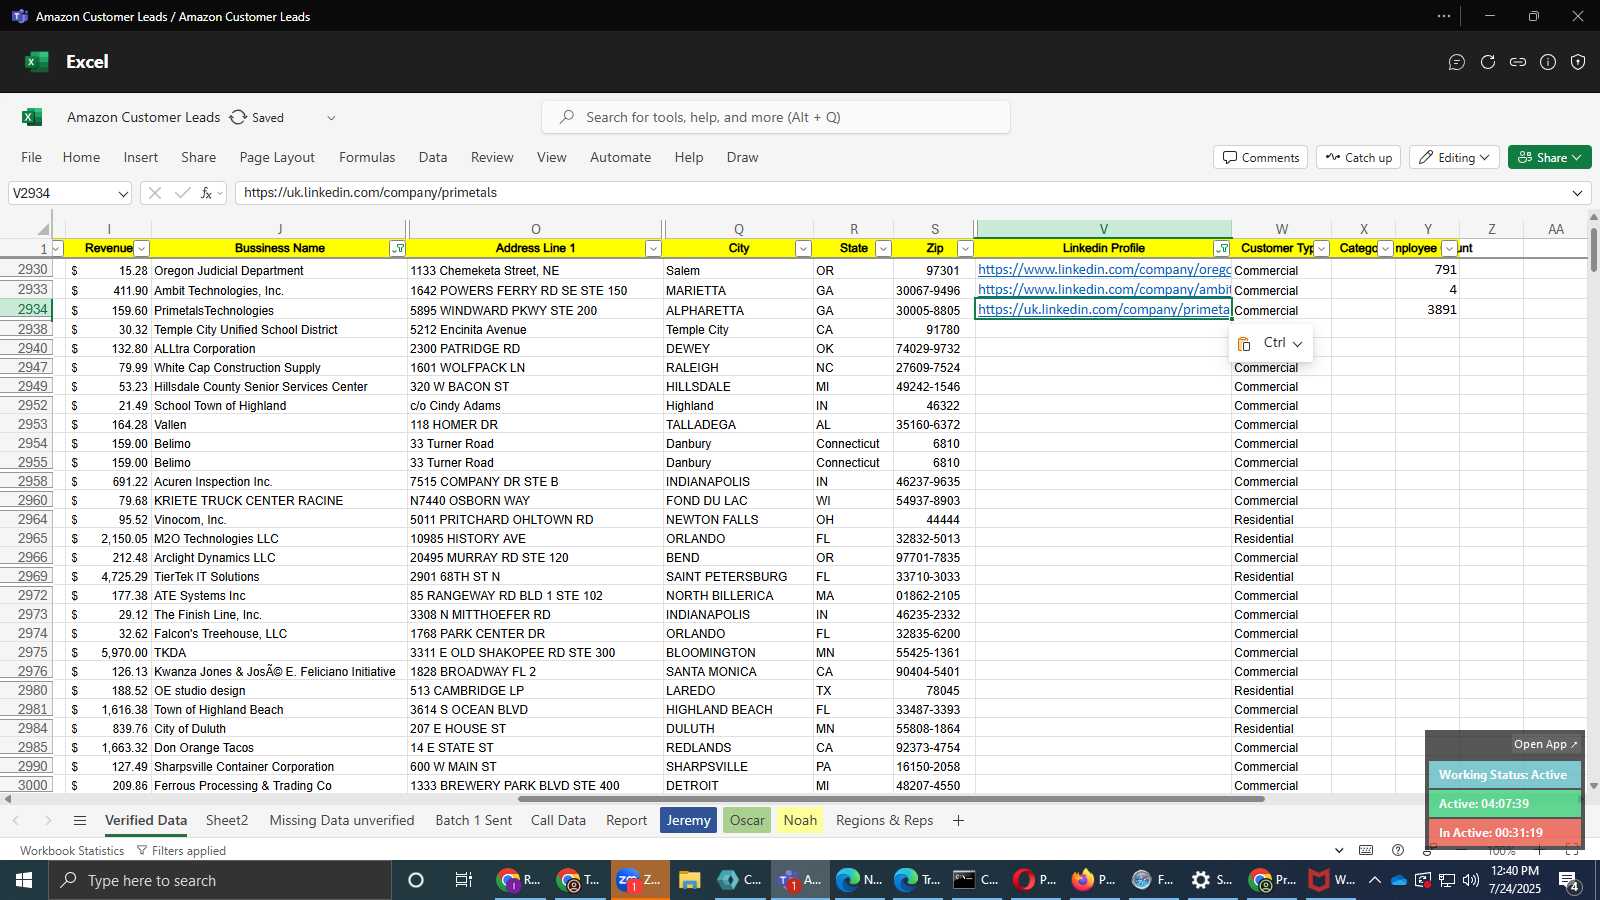Open the Editing mode dropdown
The height and width of the screenshot is (900, 1600).
click(1454, 158)
